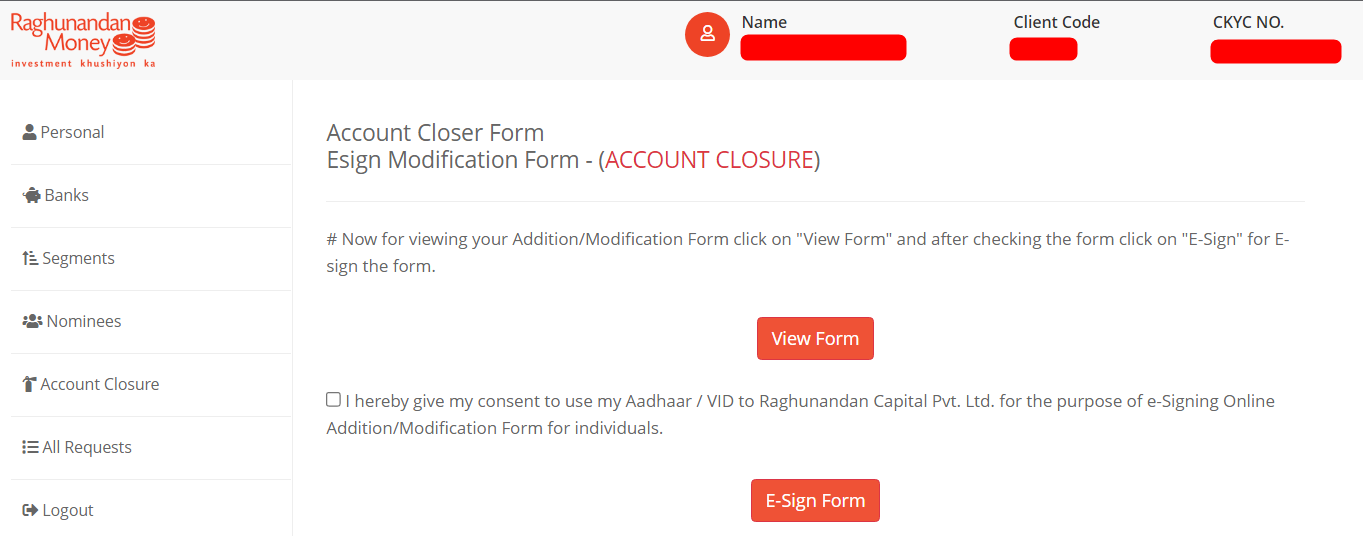This screenshot has height=536, width=1363.
Task: Click the View Form button
Action: (815, 338)
